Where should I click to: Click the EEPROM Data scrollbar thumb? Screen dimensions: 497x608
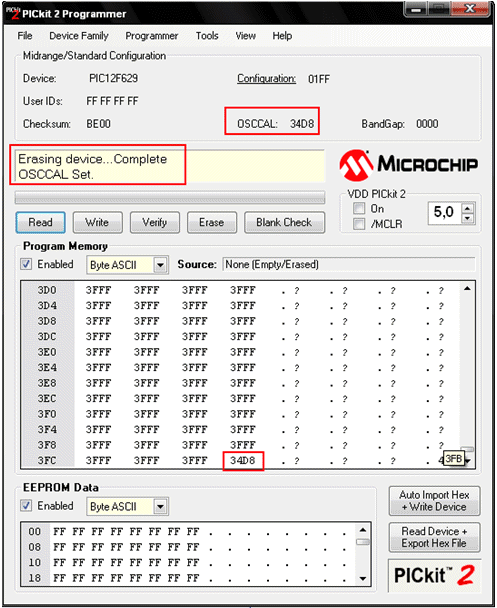point(363,542)
